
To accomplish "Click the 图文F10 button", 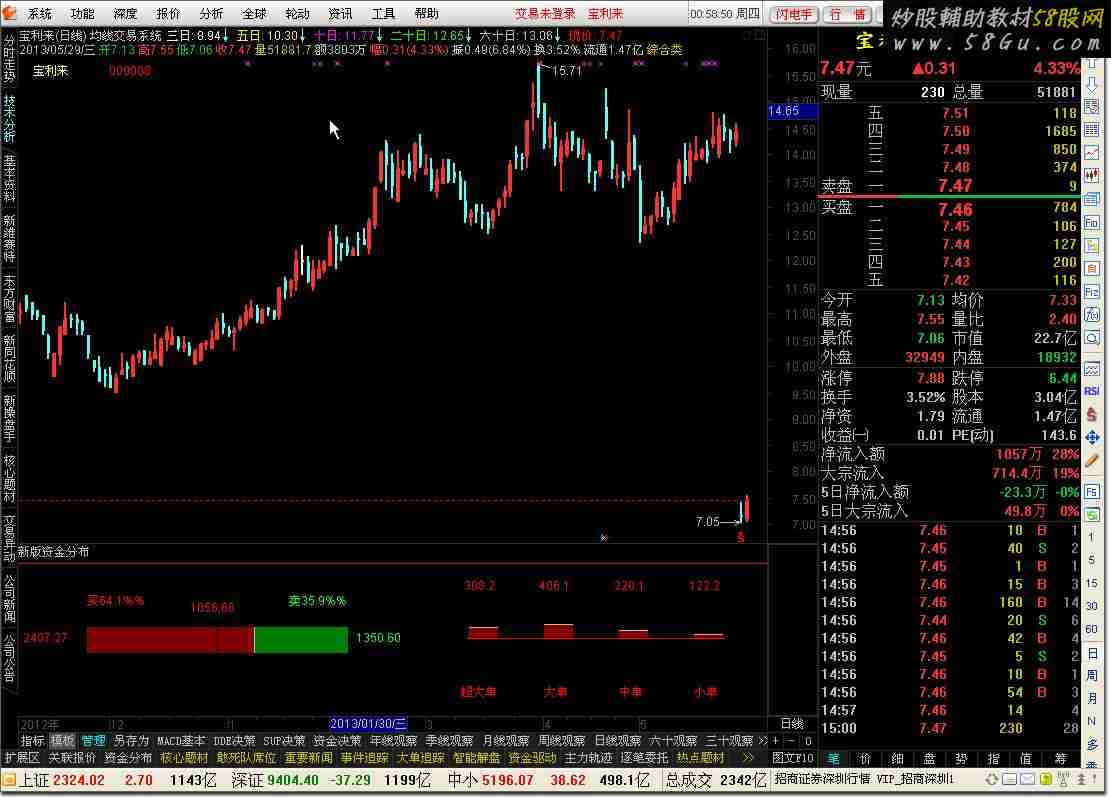I will tap(793, 758).
